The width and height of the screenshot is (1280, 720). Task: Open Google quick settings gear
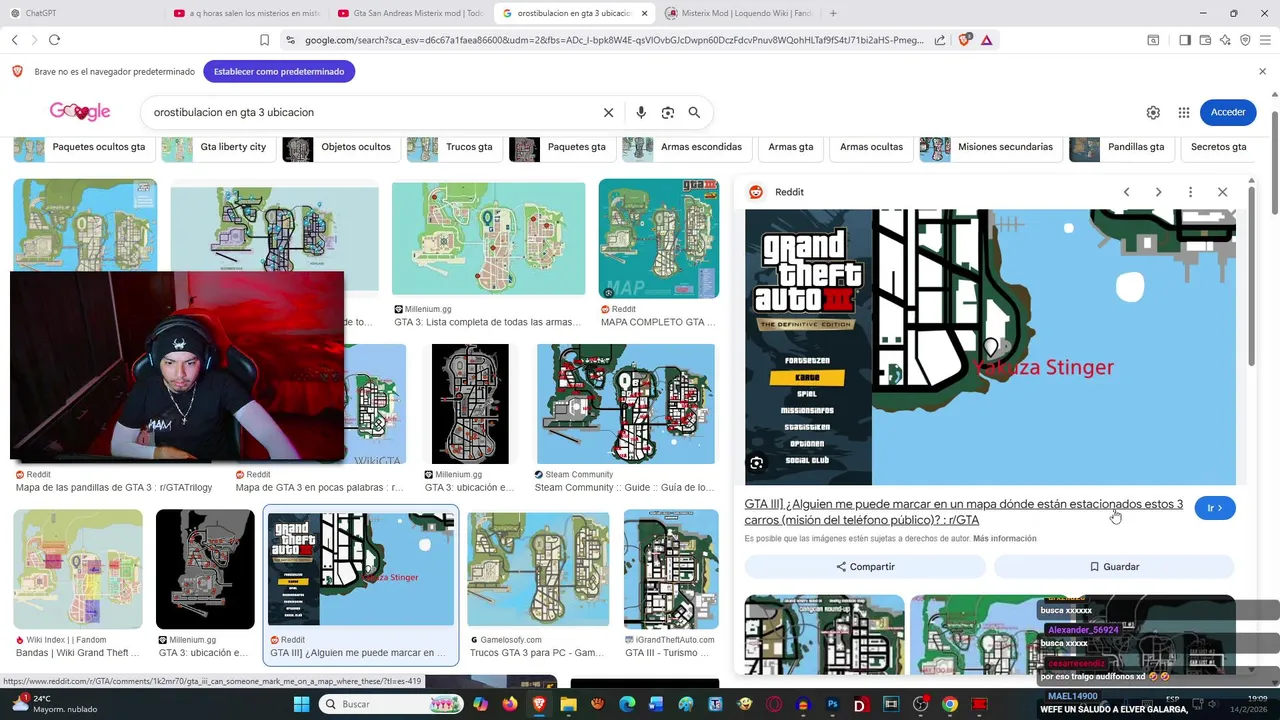pyautogui.click(x=1153, y=113)
